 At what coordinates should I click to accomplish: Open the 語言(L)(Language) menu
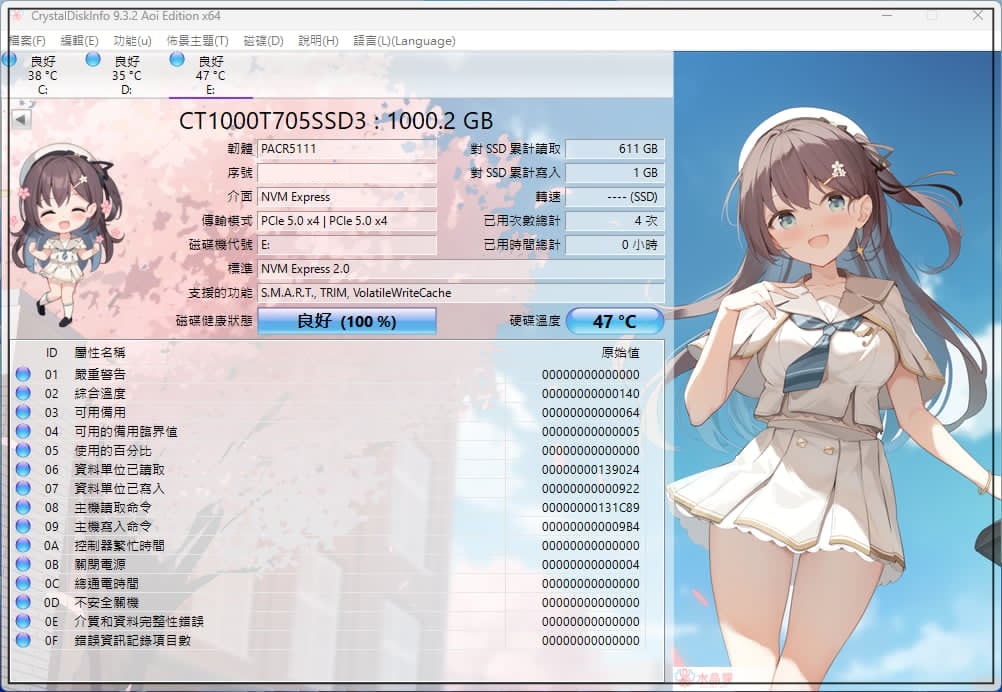point(405,41)
